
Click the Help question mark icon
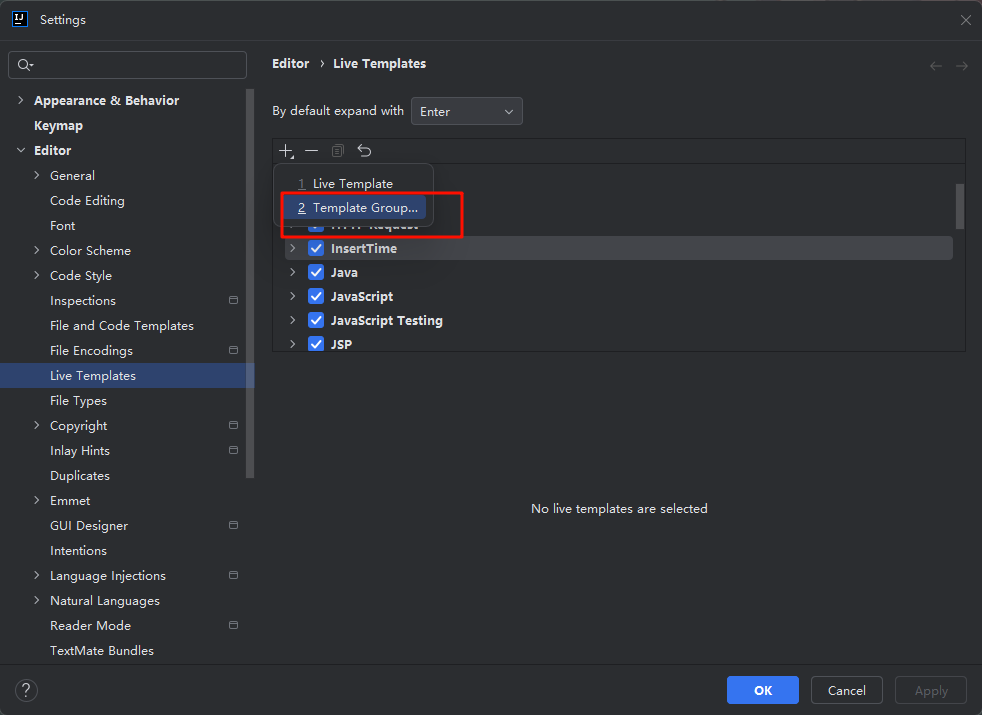tap(27, 690)
